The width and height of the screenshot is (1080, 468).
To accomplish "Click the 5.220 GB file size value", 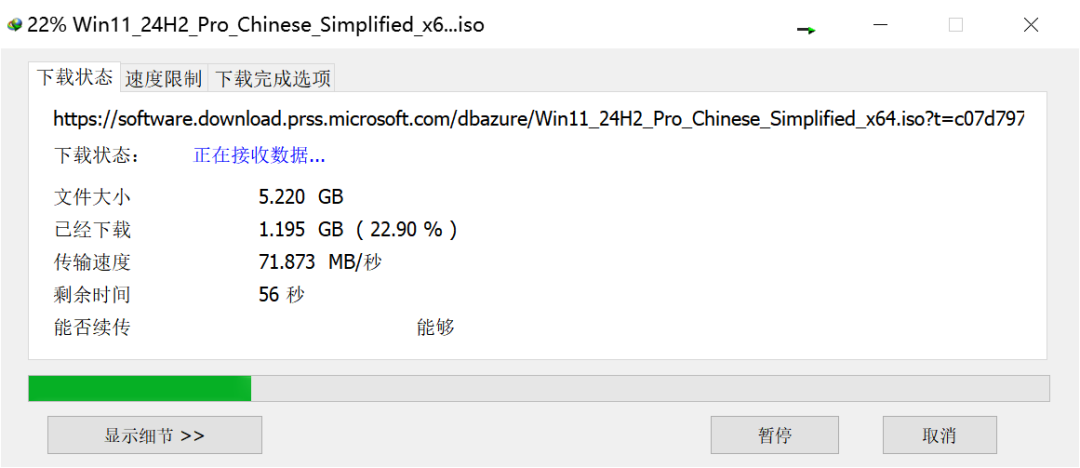I will click(x=300, y=197).
